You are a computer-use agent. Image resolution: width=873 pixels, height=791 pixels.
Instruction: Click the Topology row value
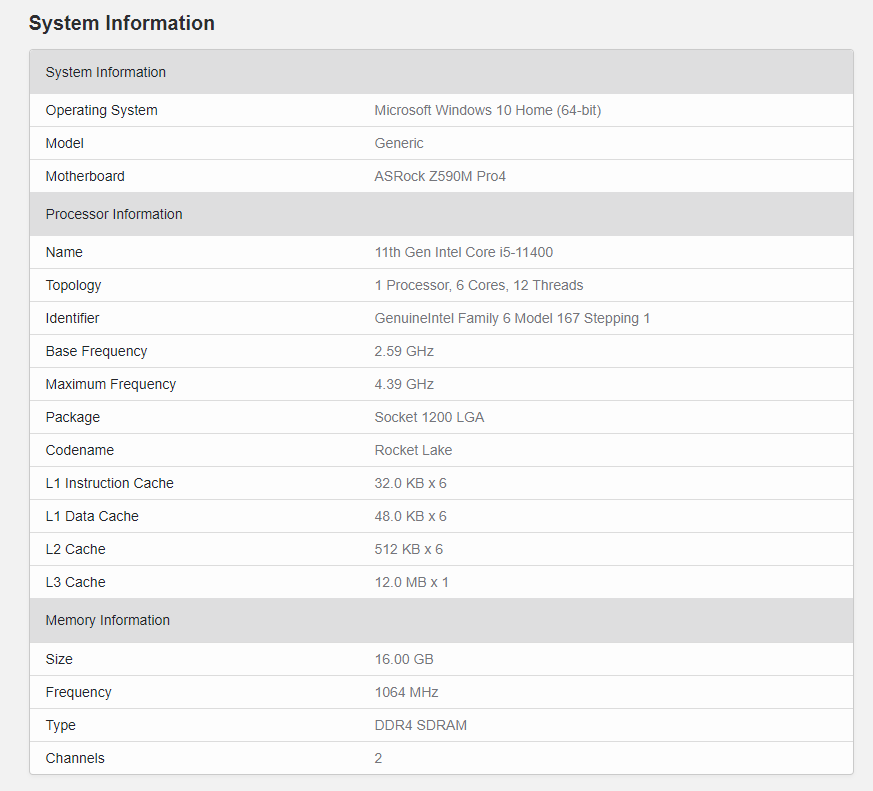(x=479, y=285)
